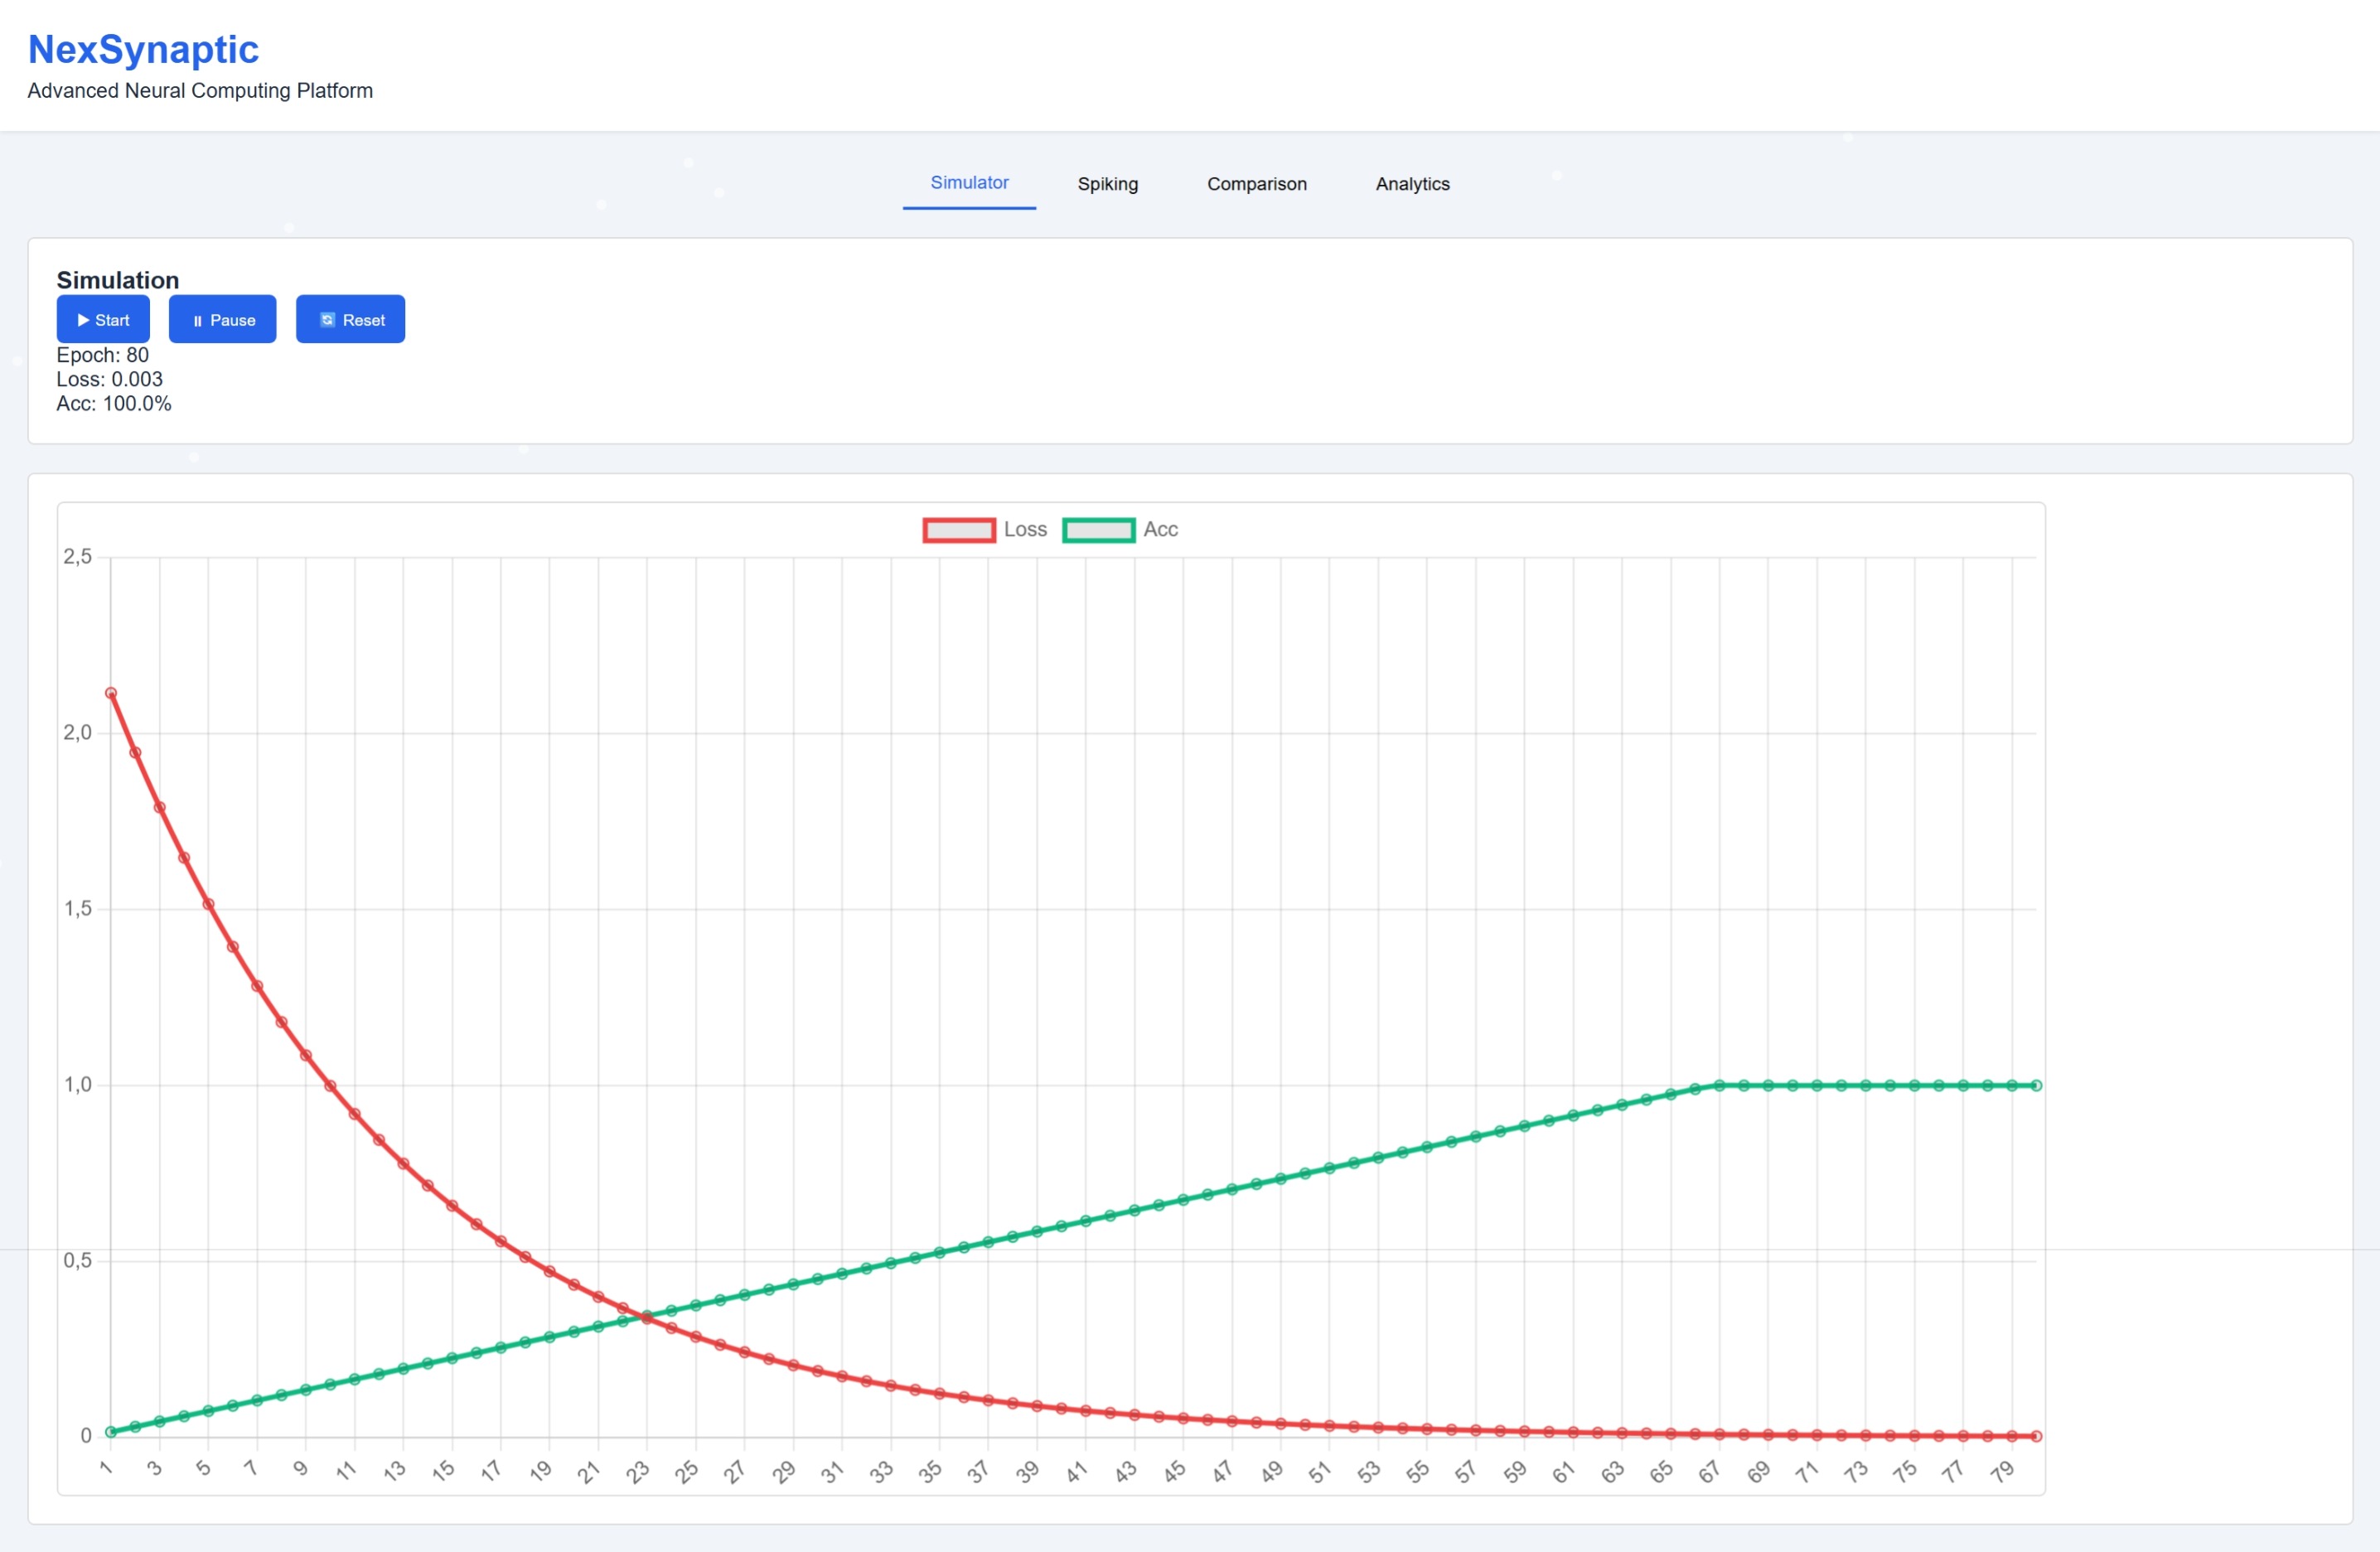Click the red Loss legend swatch
2380x1552 pixels.
click(x=957, y=529)
